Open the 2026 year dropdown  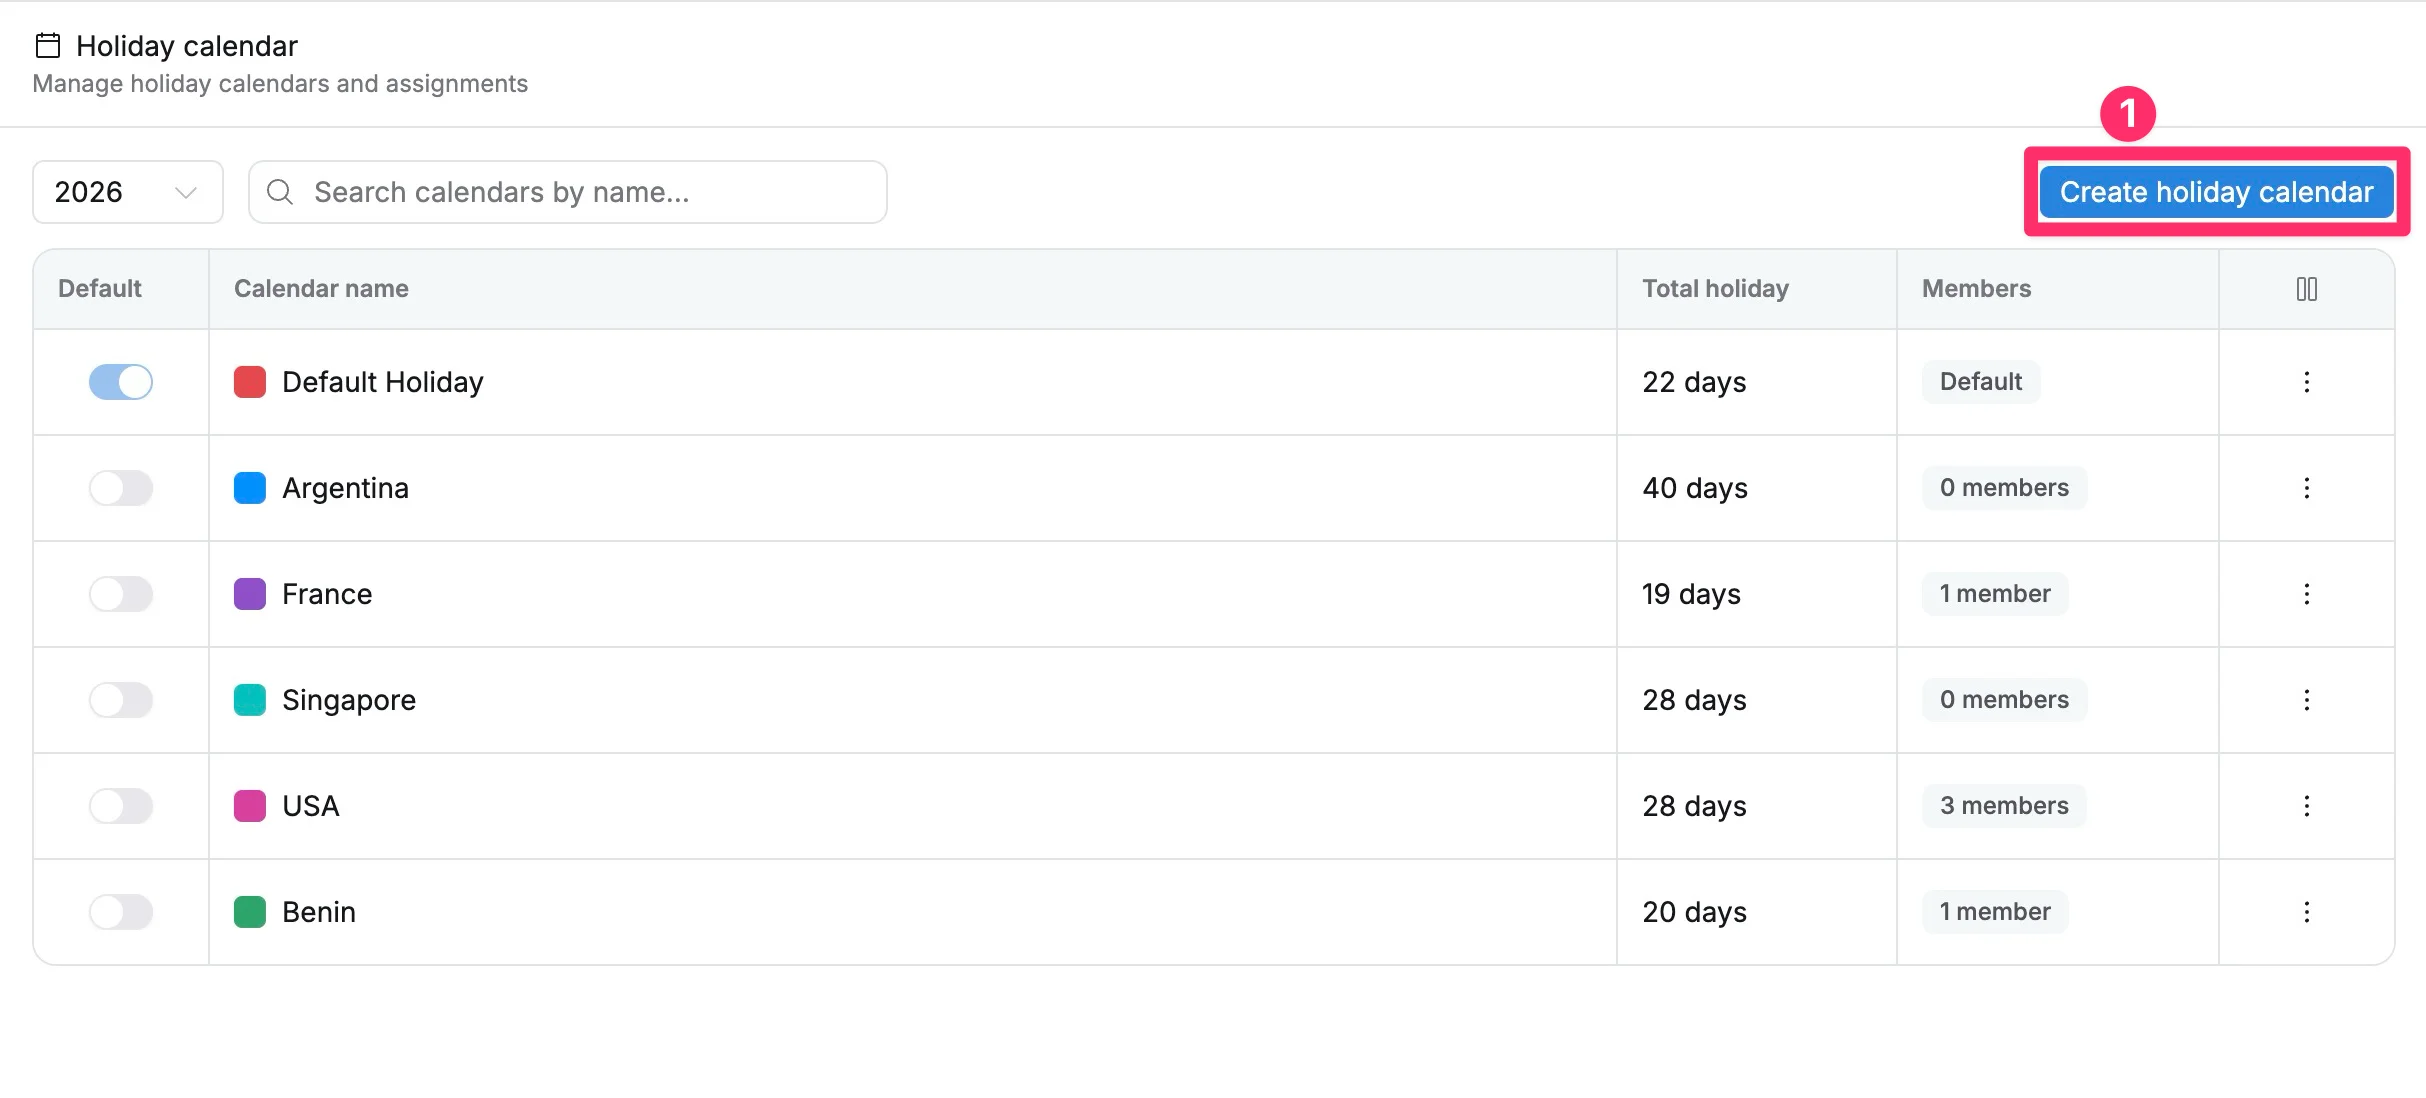[128, 192]
